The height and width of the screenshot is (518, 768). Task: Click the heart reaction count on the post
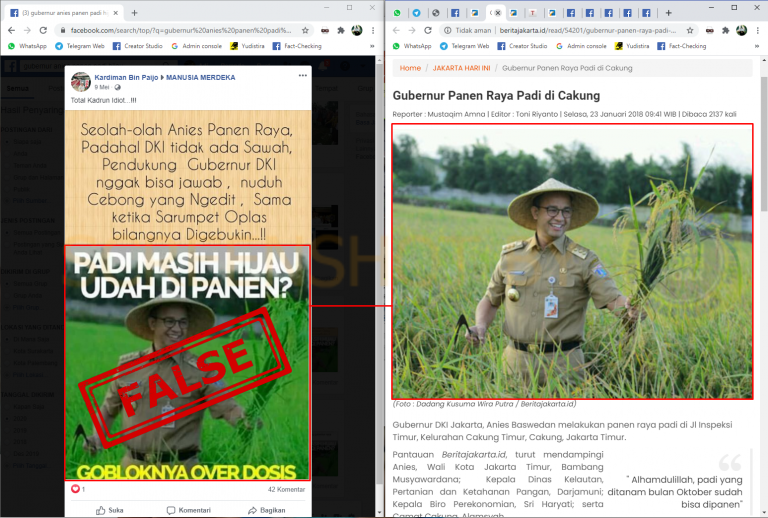tap(78, 489)
